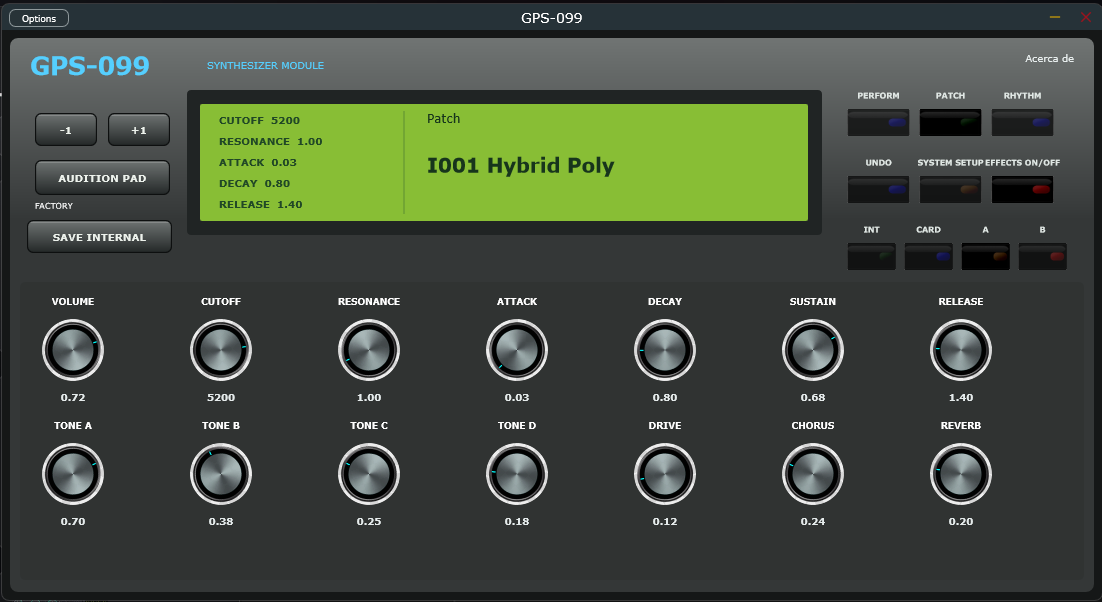1102x602 pixels.
Task: Click DECAY 0.80 readout in display
Action: point(254,184)
